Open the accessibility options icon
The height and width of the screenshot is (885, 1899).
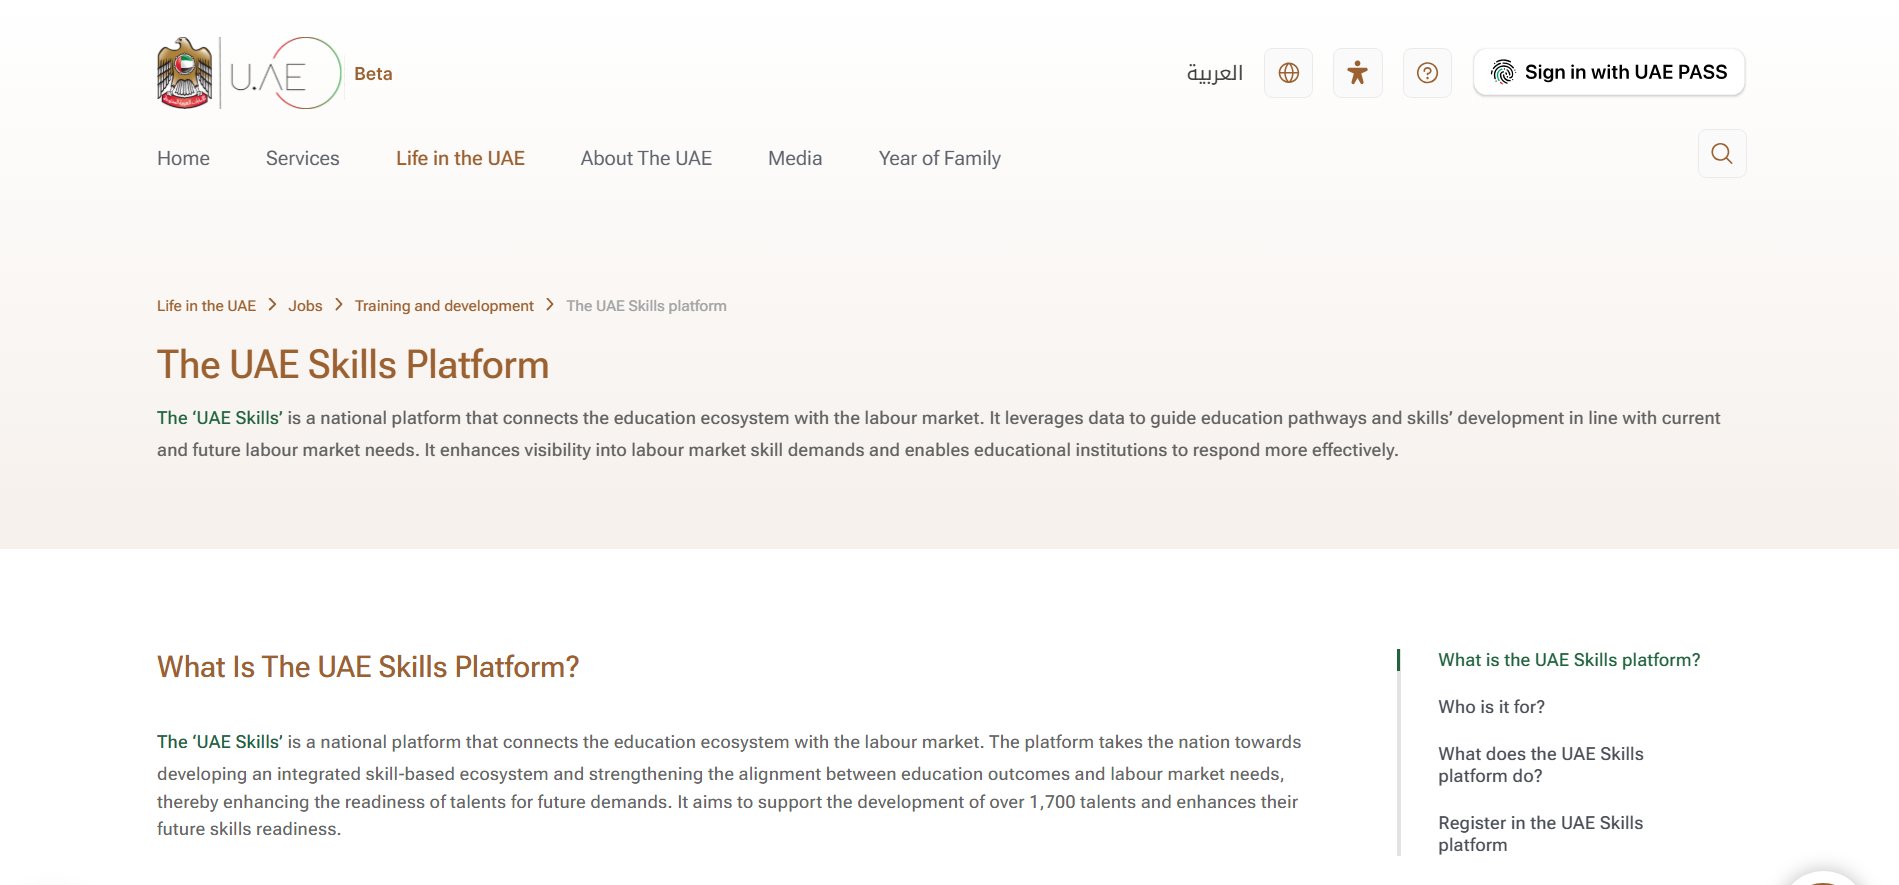(1357, 73)
